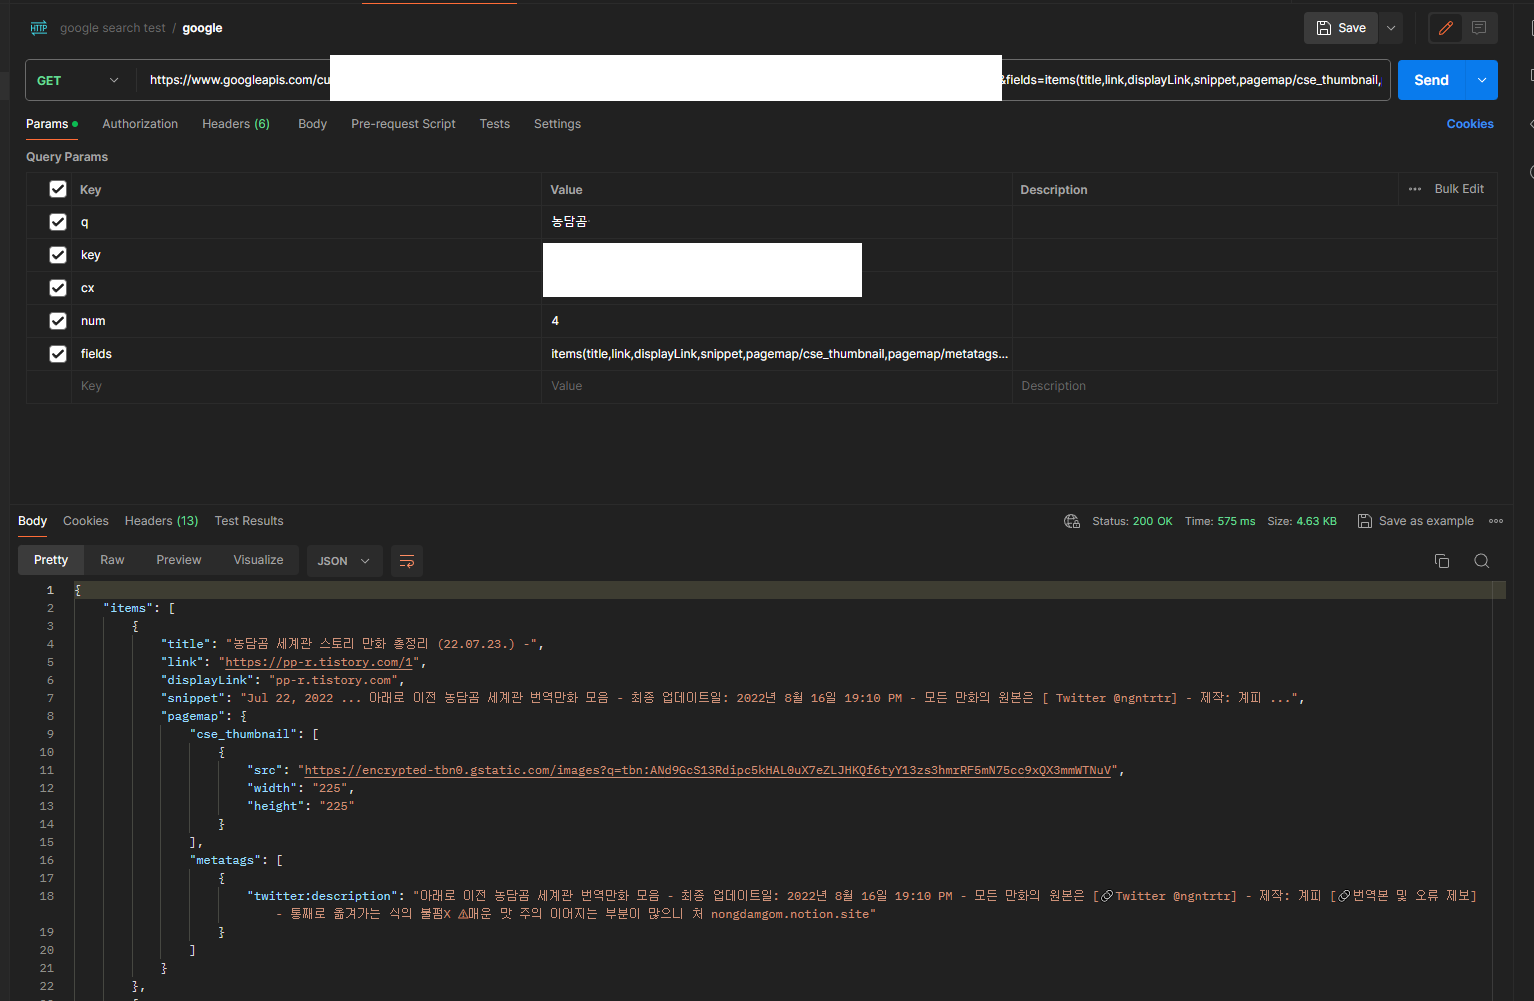This screenshot has height=1001, width=1534.
Task: Open the Send options dropdown arrow
Action: 1482,80
